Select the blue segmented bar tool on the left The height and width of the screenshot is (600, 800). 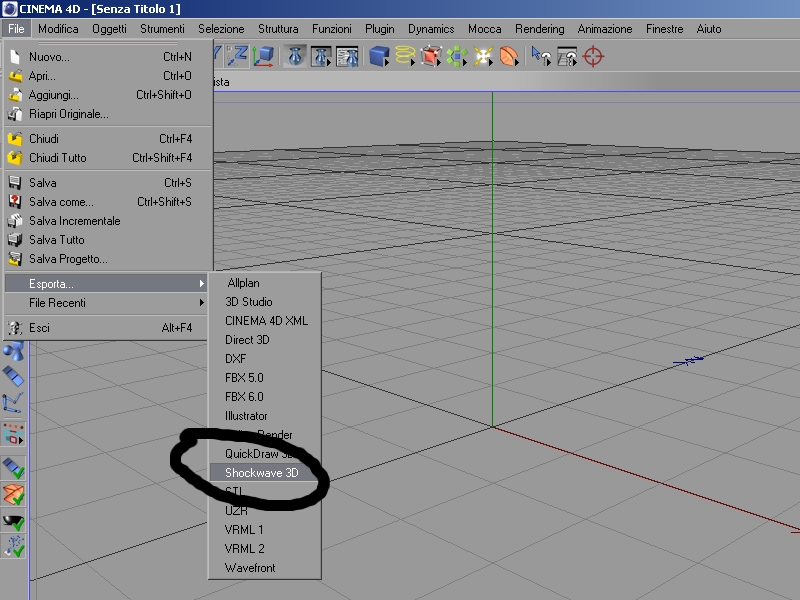[13, 377]
